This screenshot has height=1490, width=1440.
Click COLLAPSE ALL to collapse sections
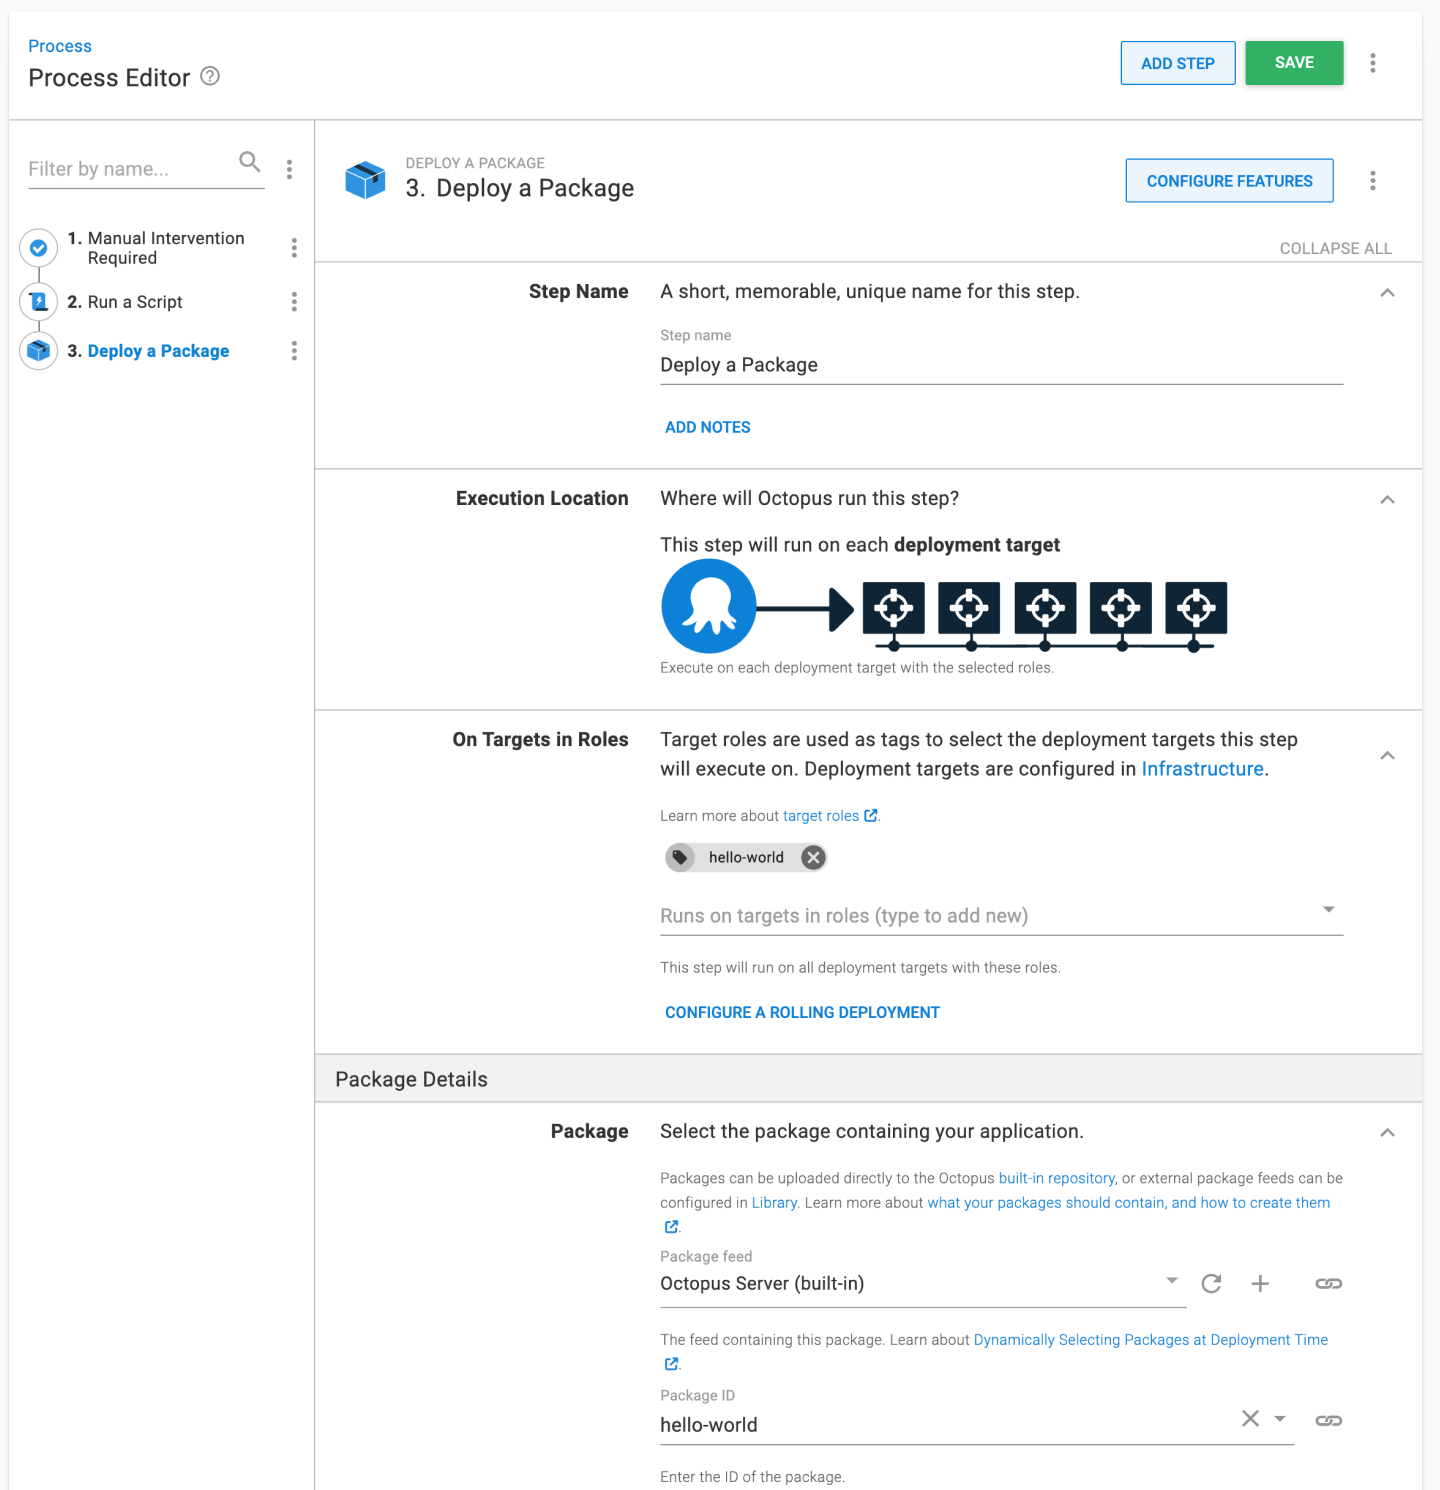1336,248
